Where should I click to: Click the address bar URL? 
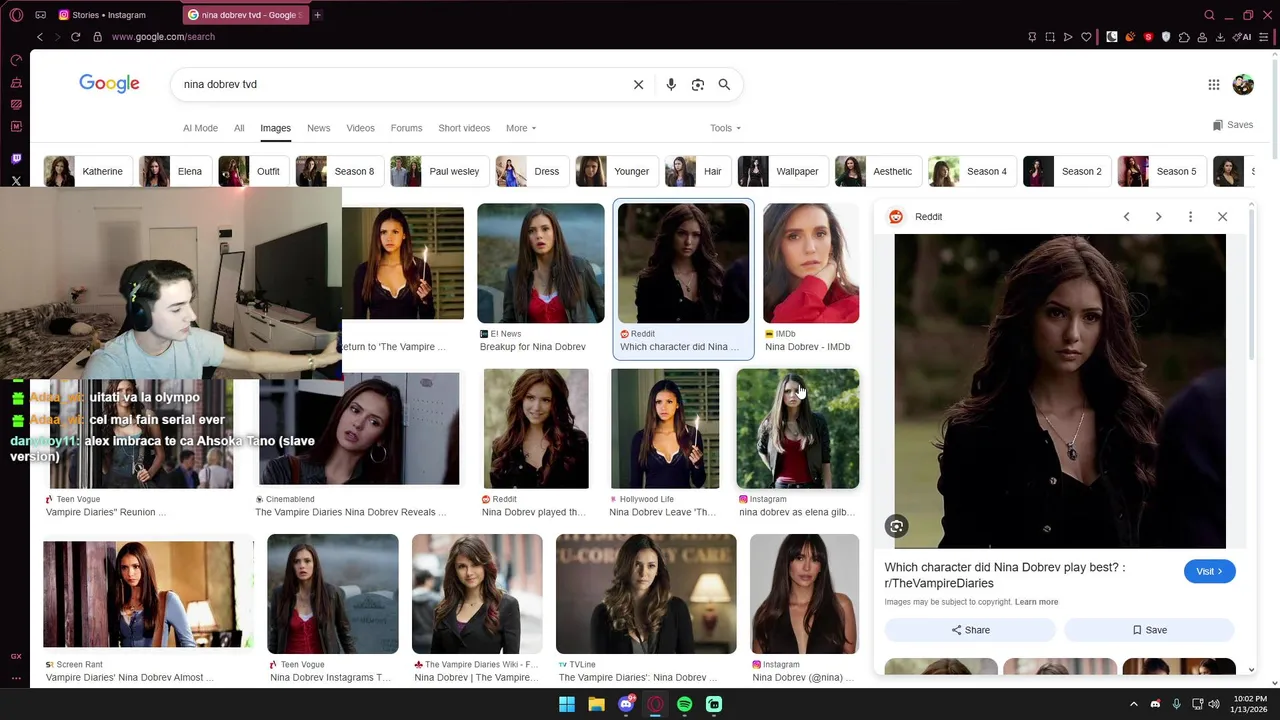163,37
